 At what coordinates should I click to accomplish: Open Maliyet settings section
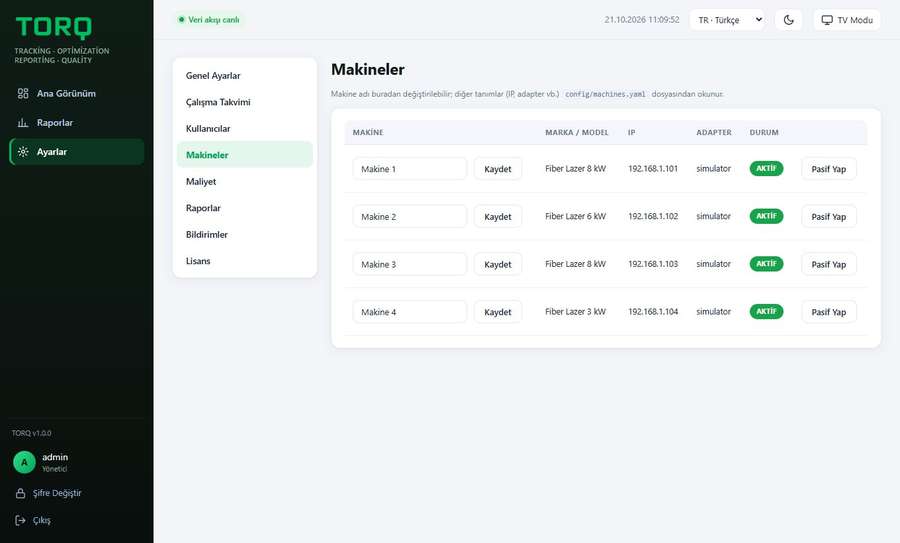[245, 181]
